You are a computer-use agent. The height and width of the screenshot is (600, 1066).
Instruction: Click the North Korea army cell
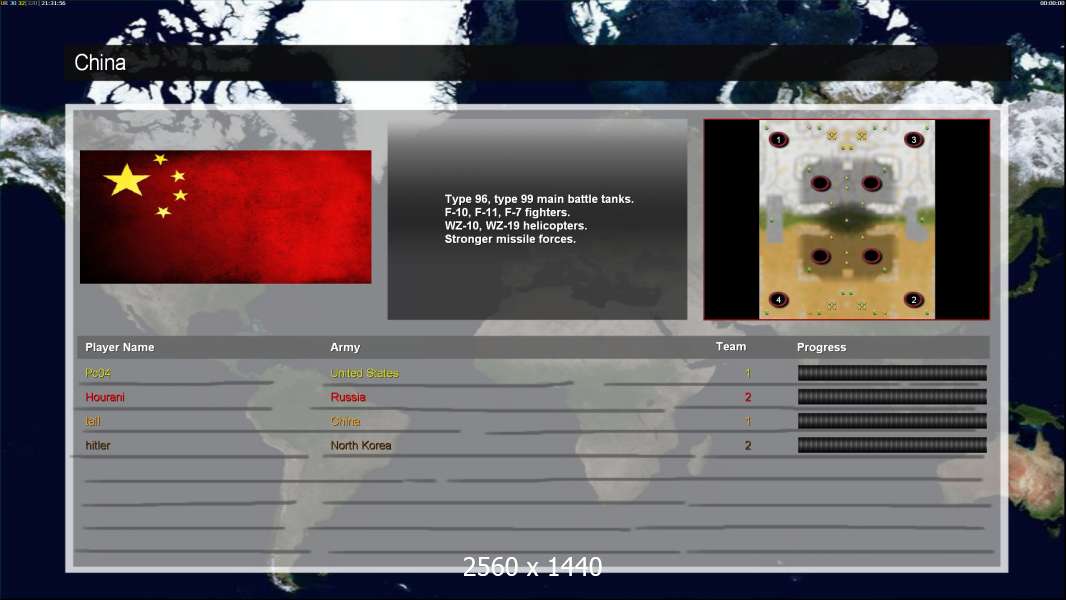tap(361, 445)
